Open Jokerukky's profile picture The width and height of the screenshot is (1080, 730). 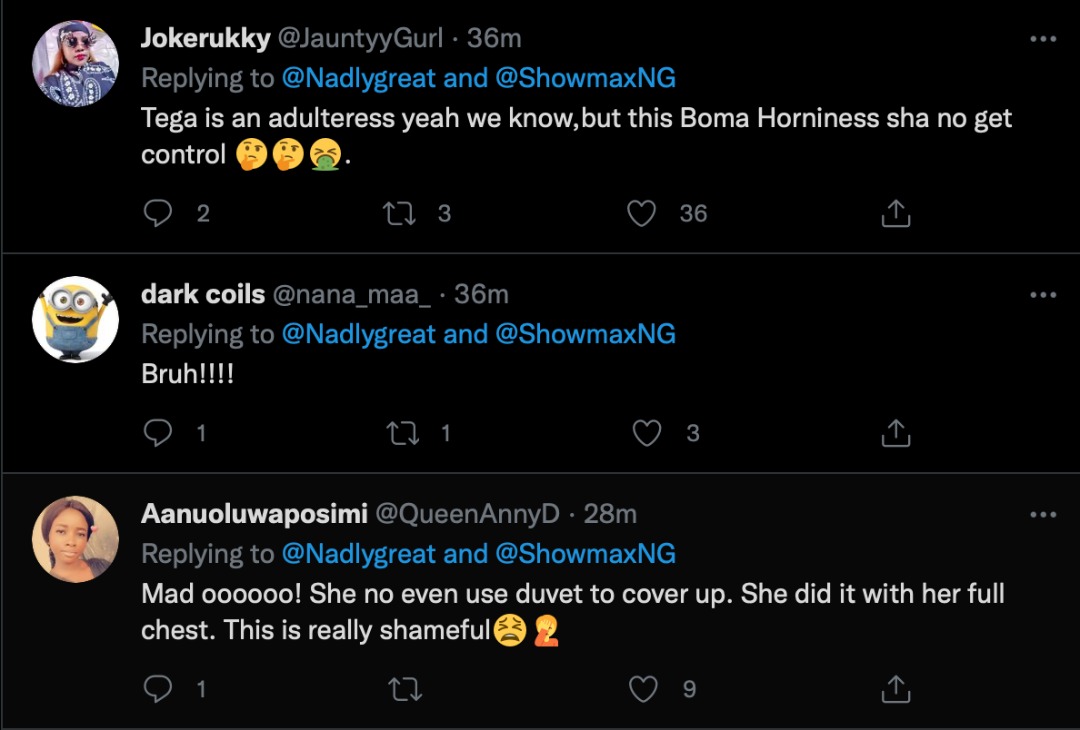[76, 62]
